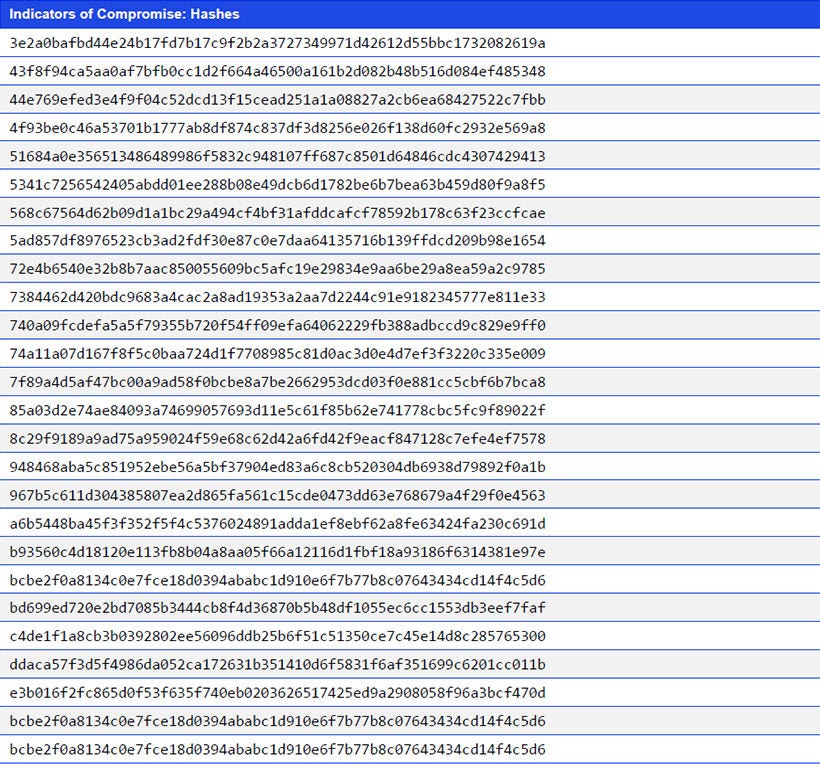Click the hash beginning c4de1f1a8cb3

click(278, 636)
